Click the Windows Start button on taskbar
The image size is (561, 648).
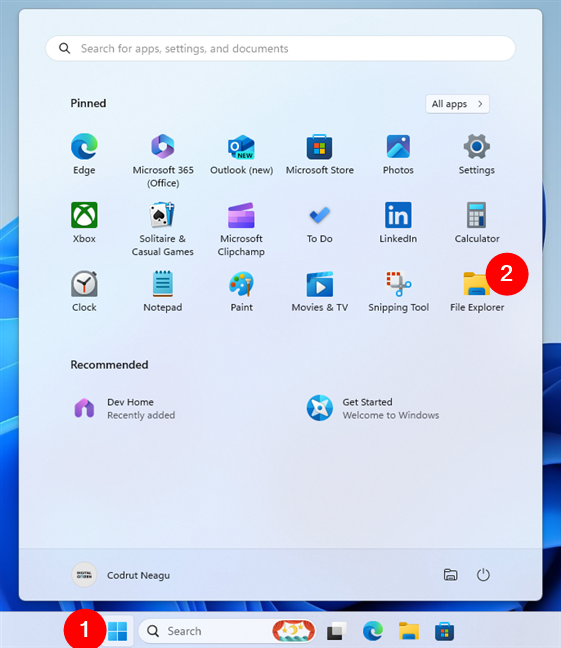(117, 631)
